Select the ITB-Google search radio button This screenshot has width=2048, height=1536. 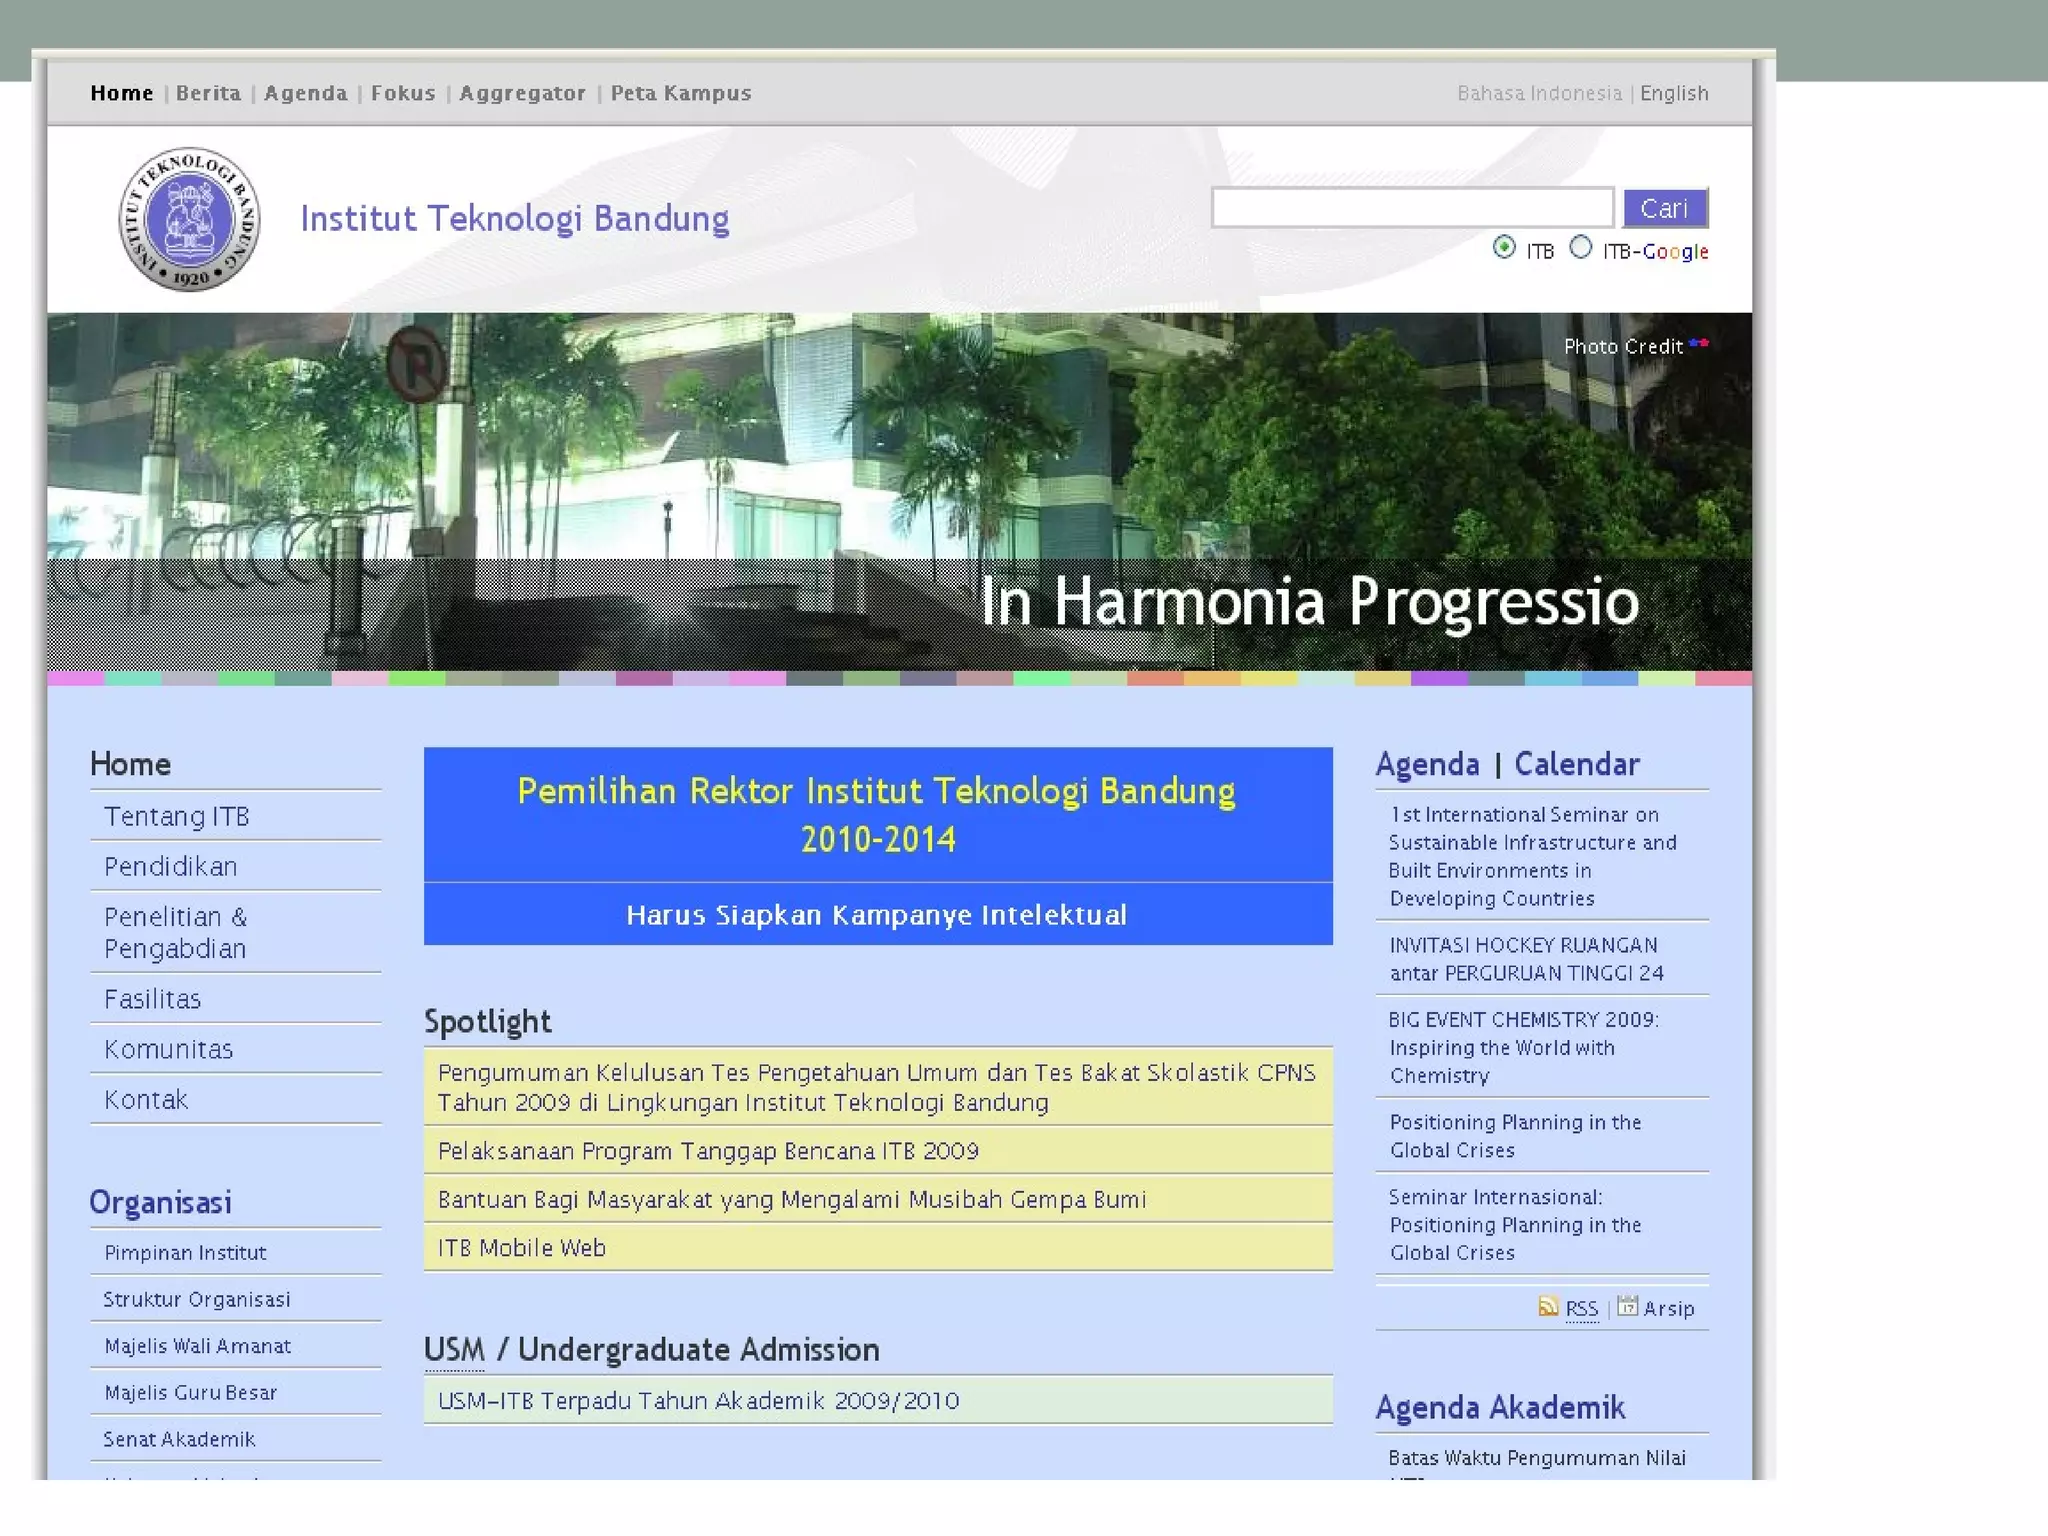tap(1580, 247)
